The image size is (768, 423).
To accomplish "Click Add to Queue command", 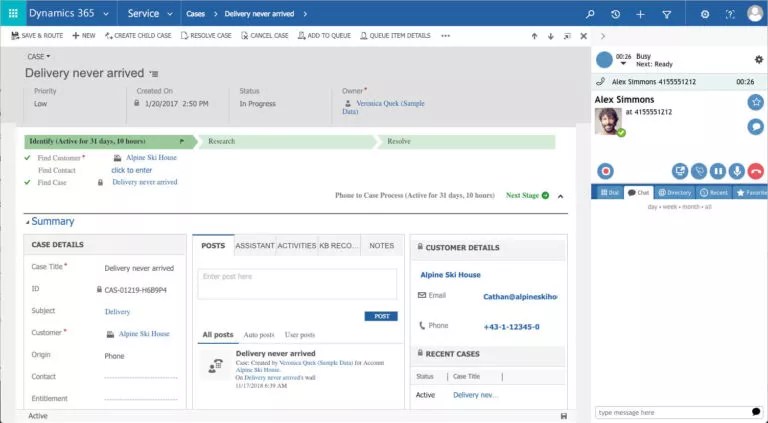I will (x=324, y=36).
